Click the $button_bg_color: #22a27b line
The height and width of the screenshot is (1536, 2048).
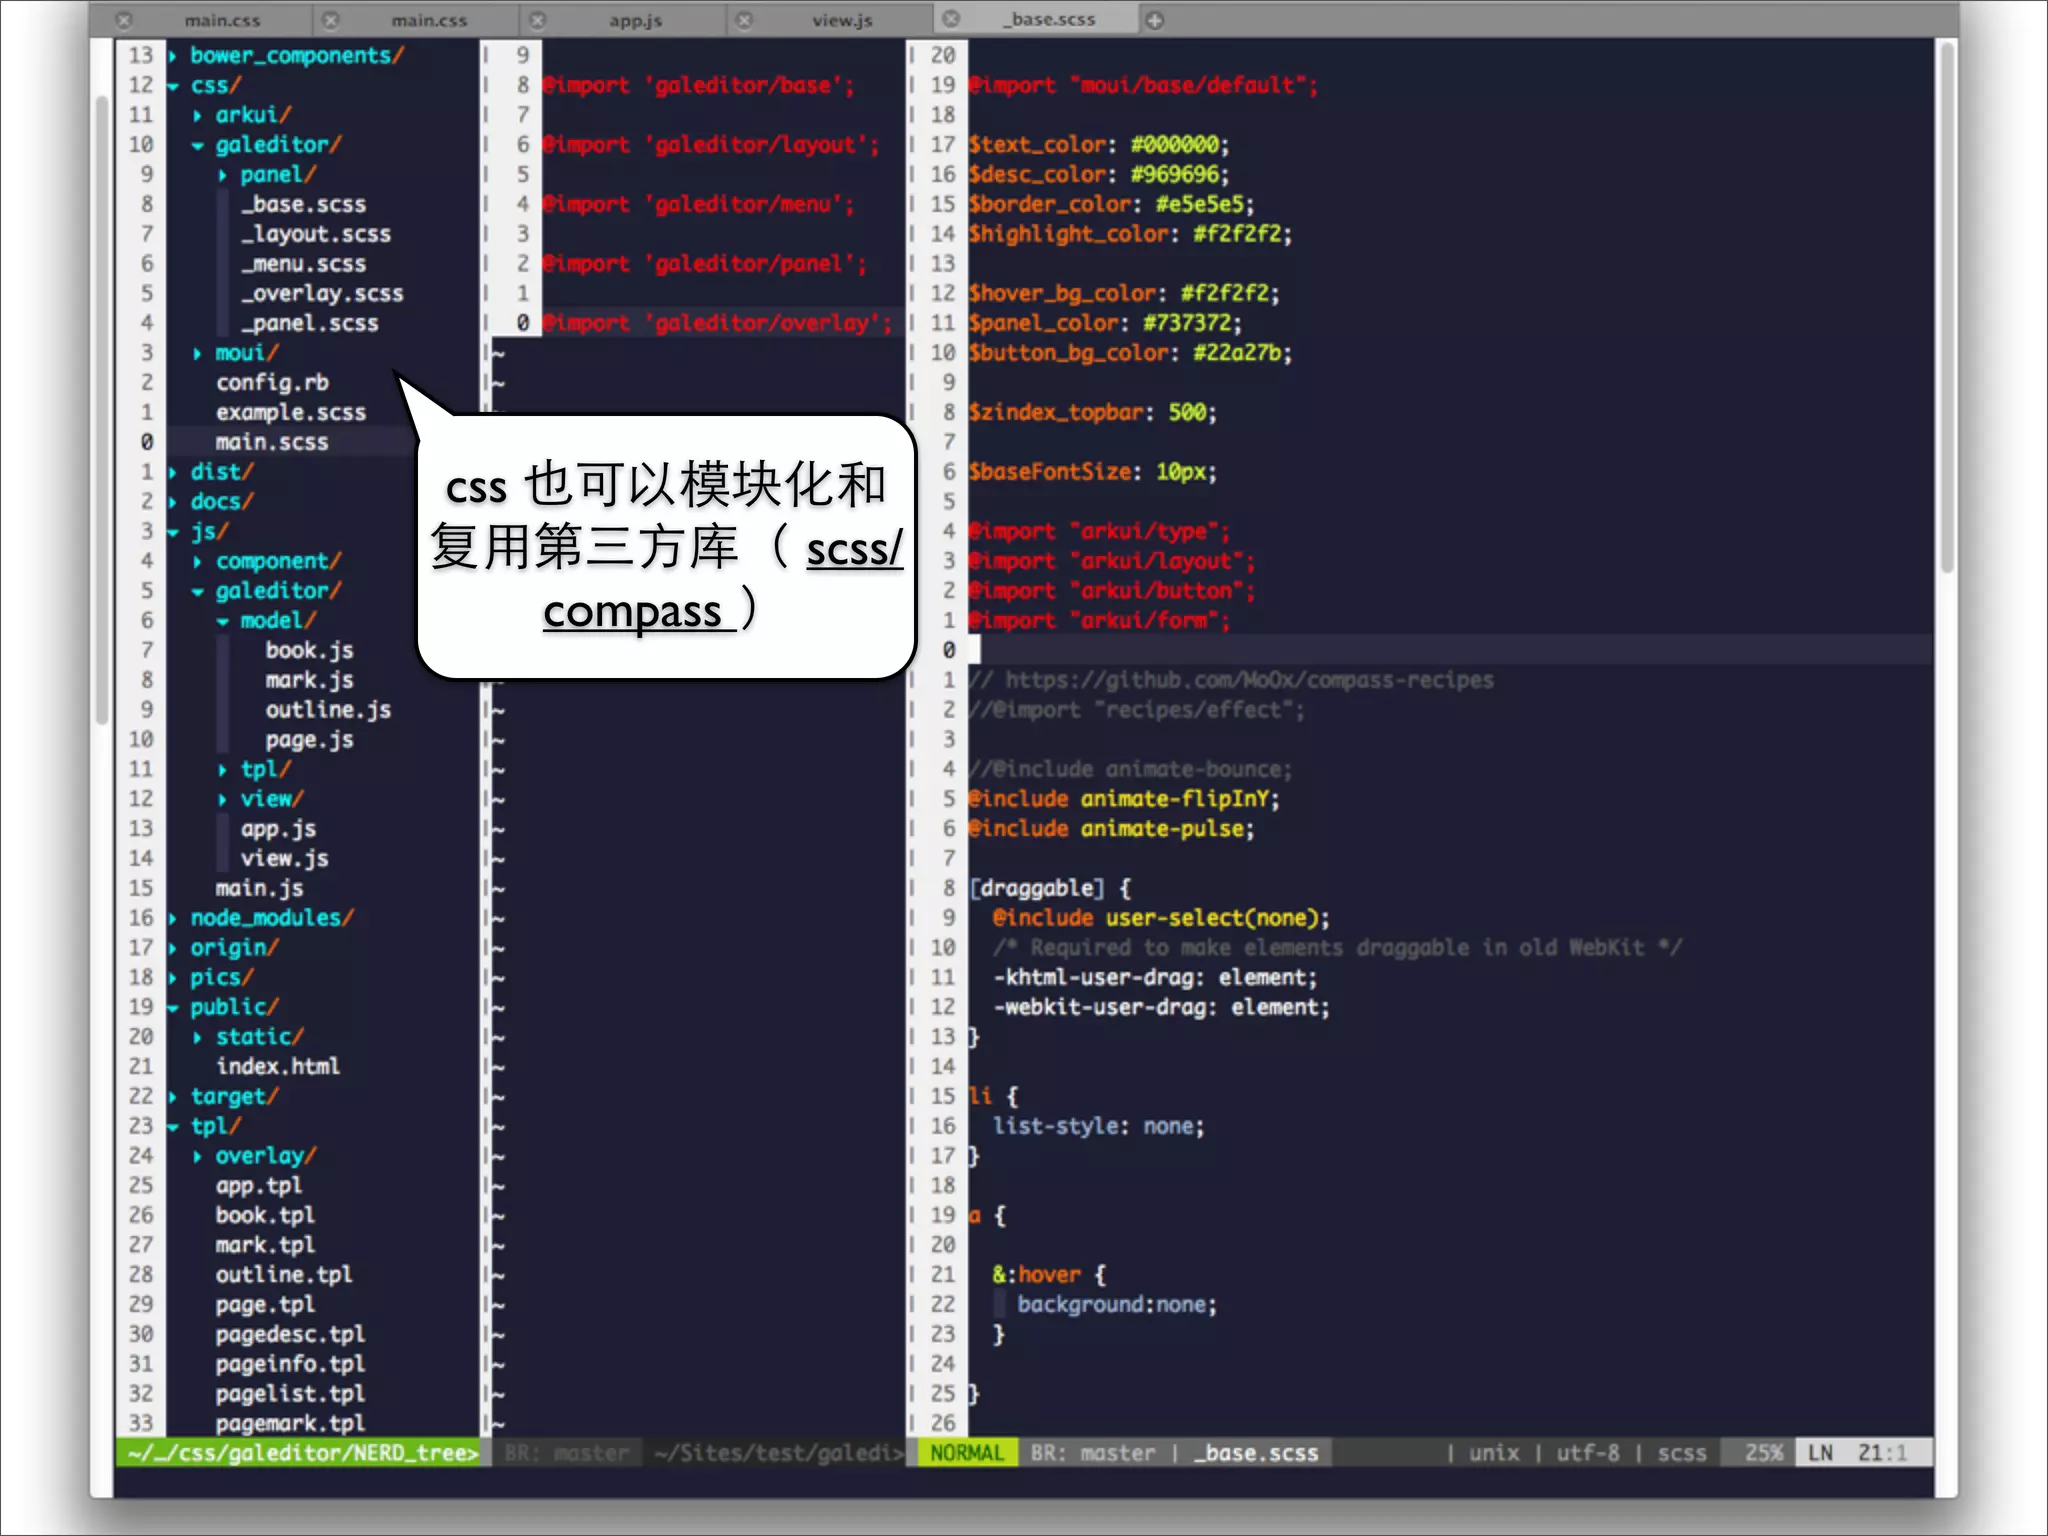(x=1130, y=353)
